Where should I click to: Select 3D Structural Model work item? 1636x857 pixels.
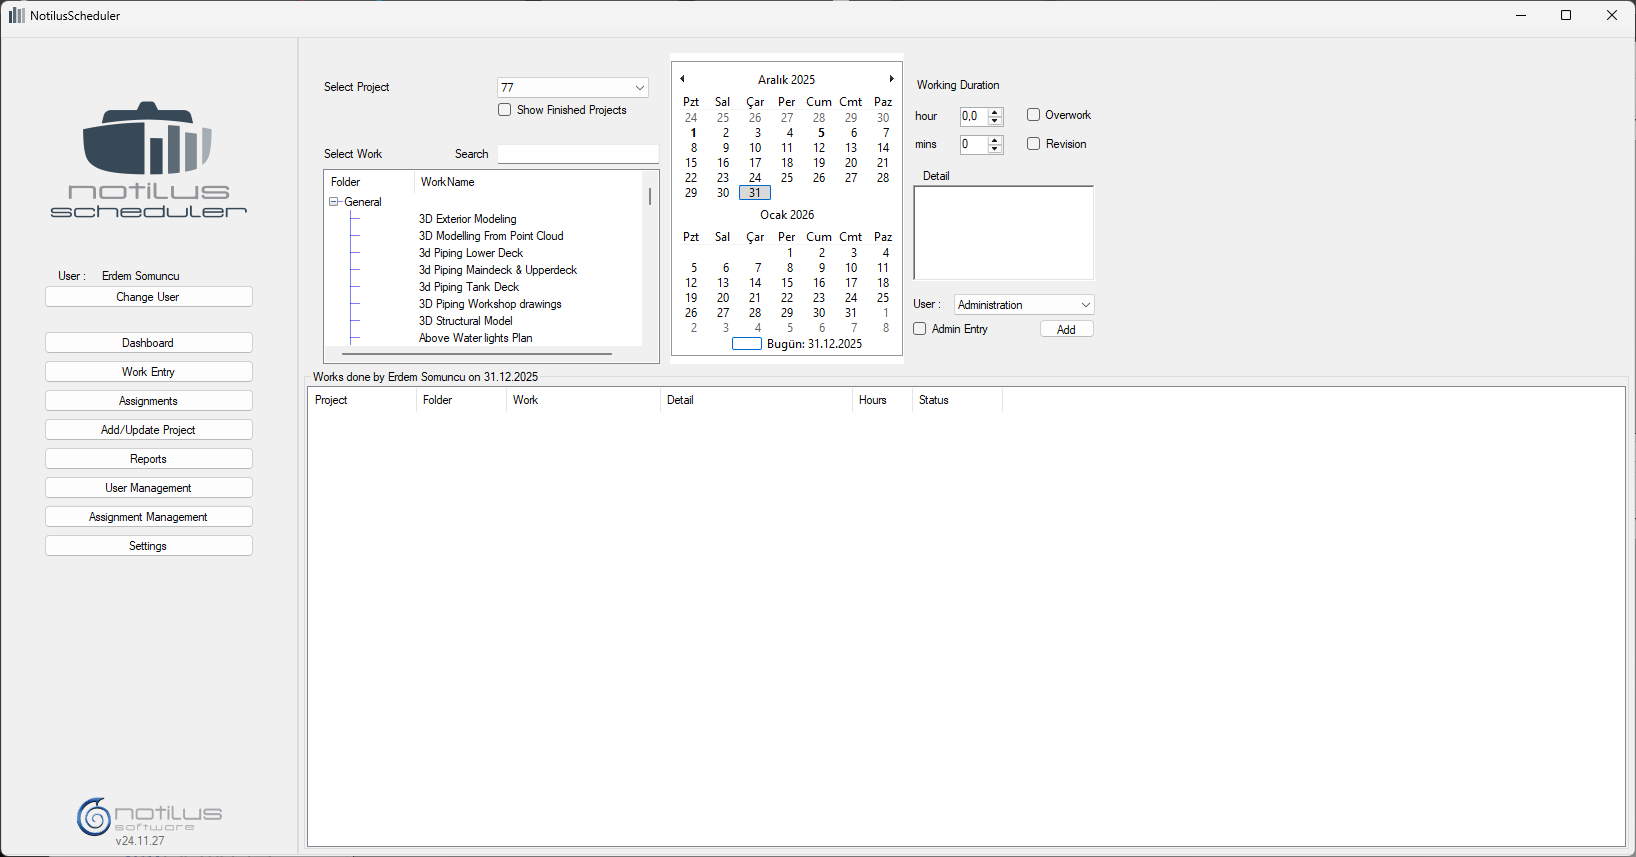465,321
